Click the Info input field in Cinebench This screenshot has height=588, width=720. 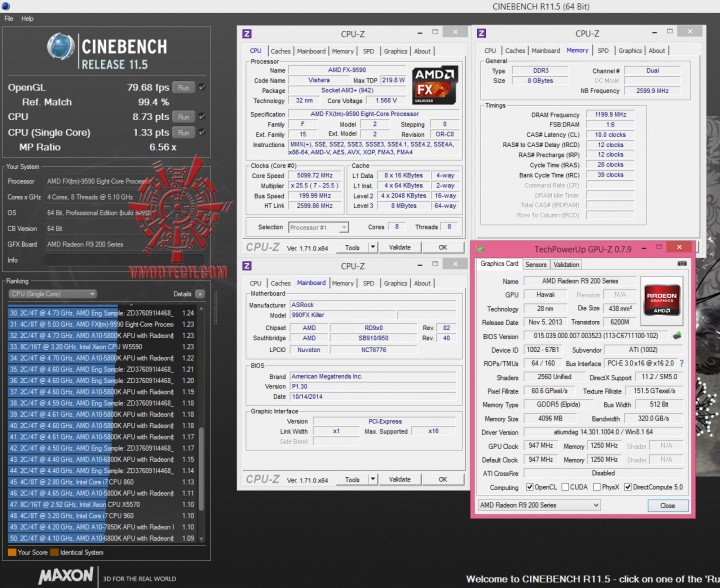tap(124, 260)
